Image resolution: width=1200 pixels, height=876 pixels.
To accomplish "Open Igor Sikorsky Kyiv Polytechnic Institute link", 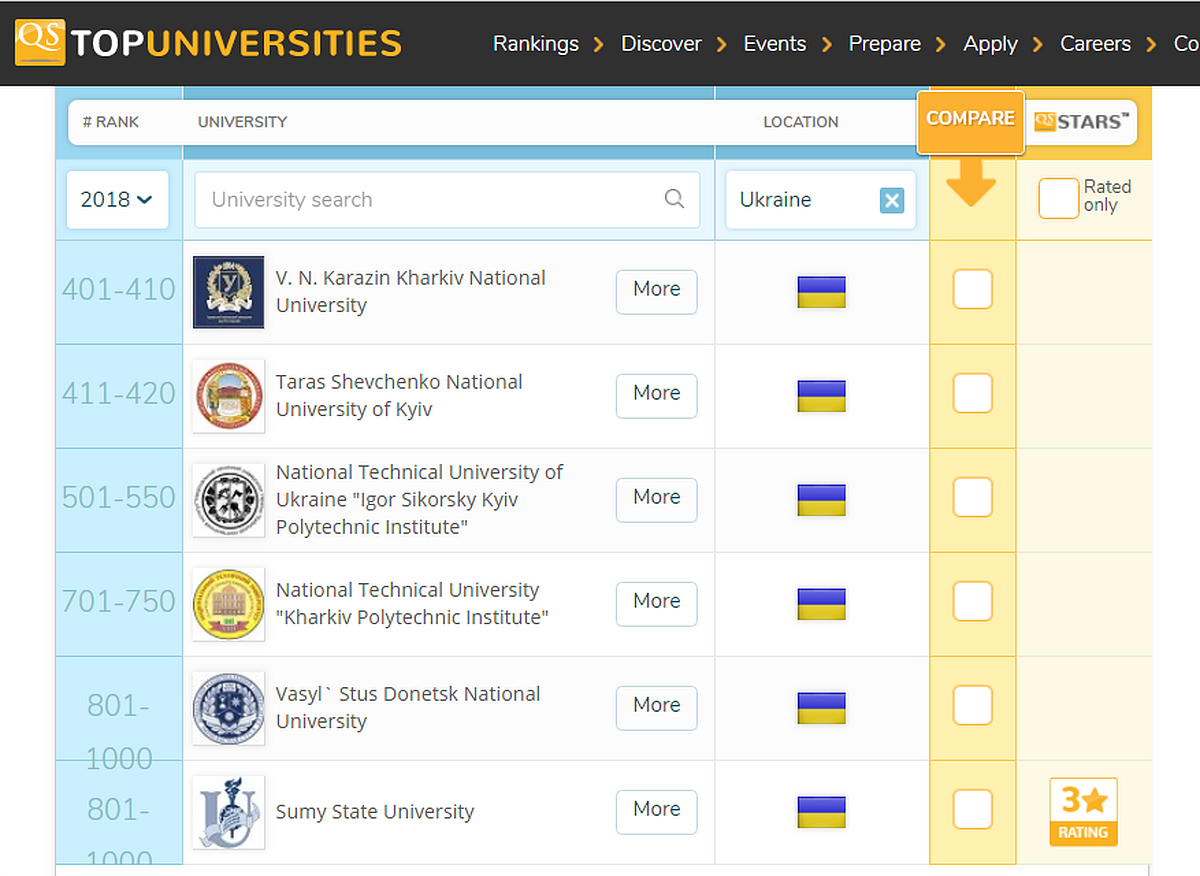I will coord(420,499).
